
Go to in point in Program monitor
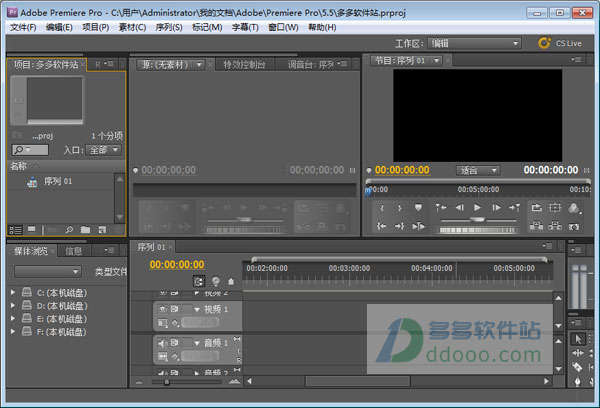(x=382, y=226)
